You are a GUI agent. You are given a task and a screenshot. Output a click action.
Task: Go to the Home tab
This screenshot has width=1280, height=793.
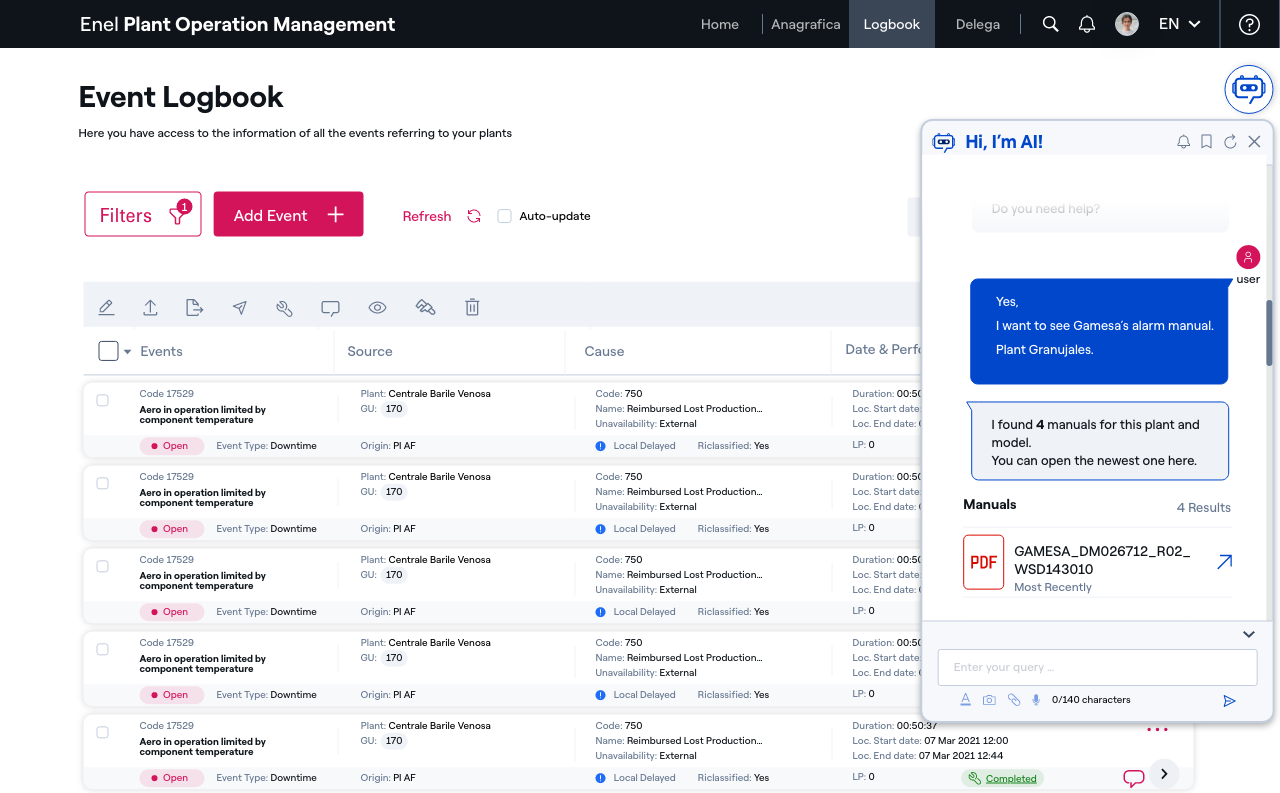click(720, 24)
